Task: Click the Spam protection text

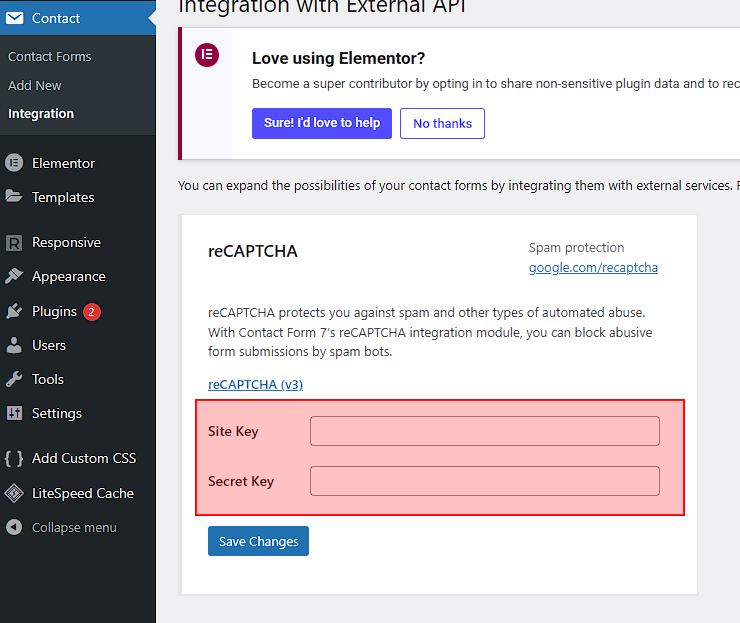Action: pos(576,248)
